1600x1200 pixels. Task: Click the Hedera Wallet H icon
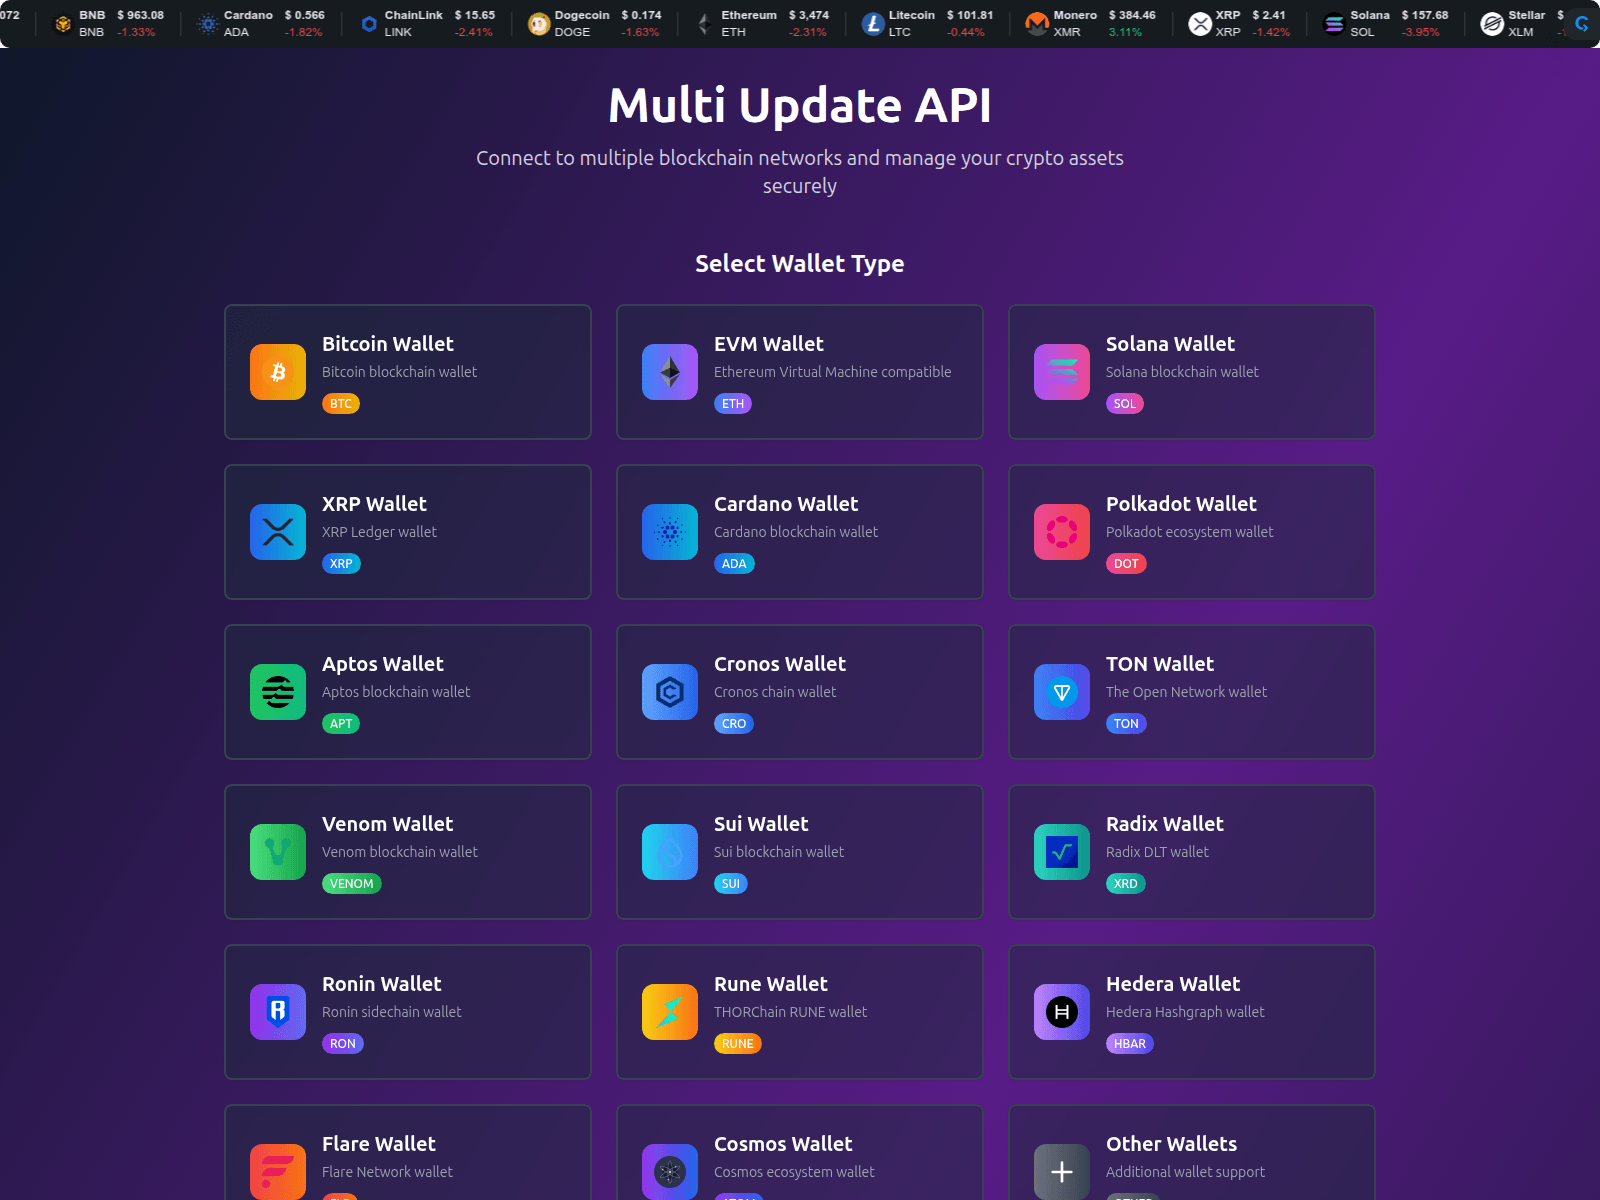1062,1012
